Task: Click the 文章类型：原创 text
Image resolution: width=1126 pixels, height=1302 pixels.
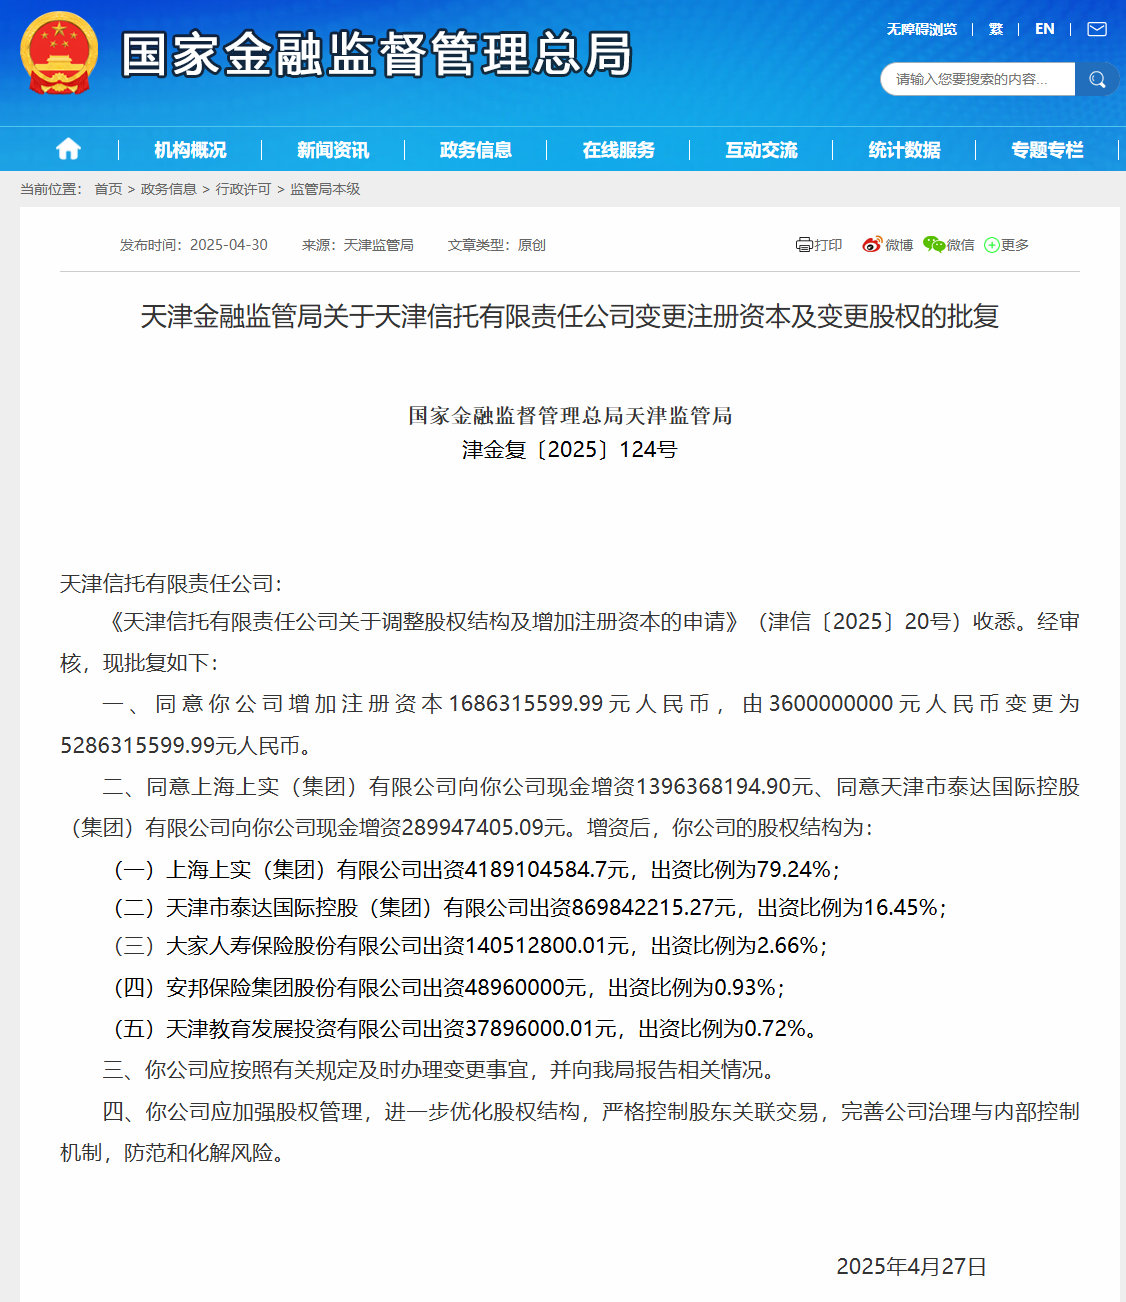Action: coord(497,245)
